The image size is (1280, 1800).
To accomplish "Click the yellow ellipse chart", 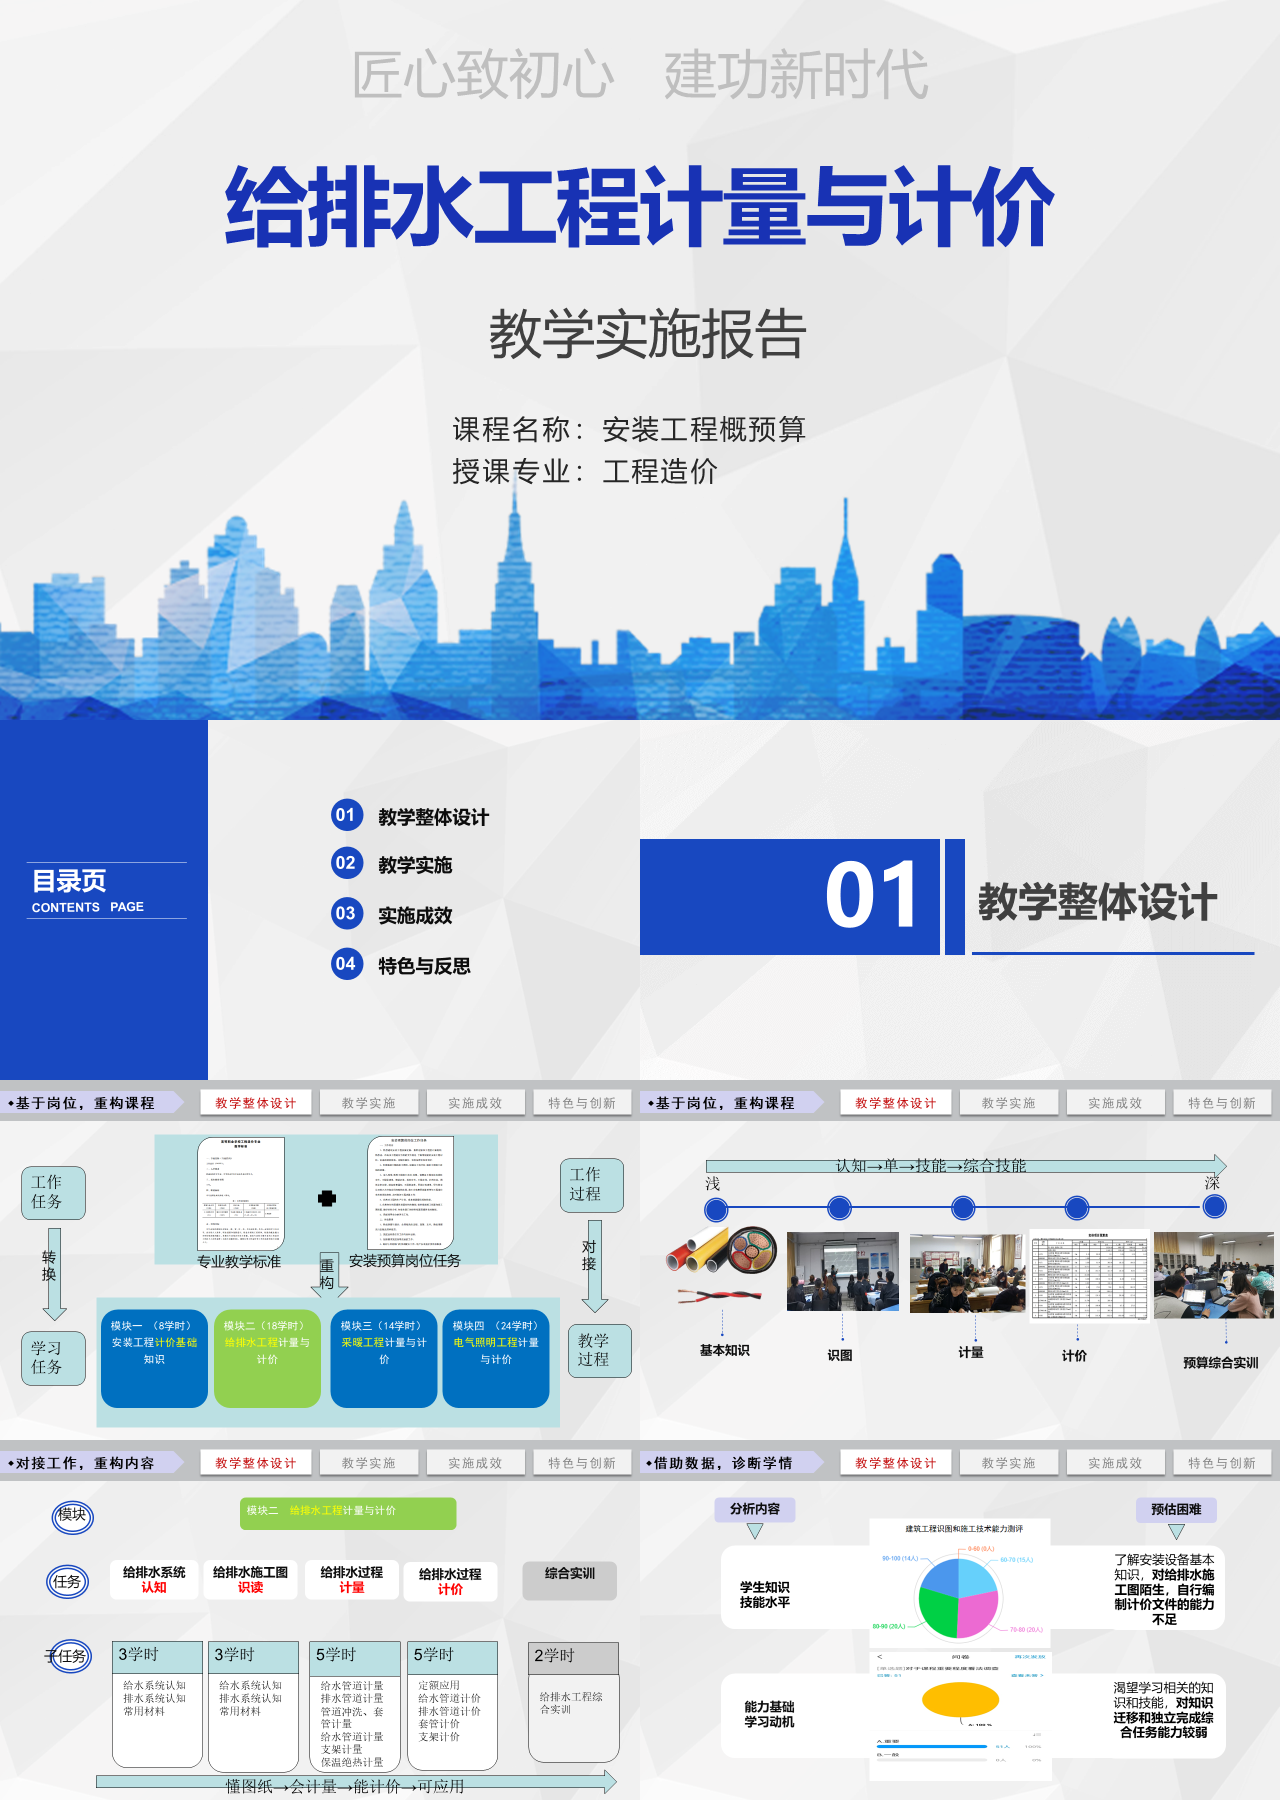I will point(960,1699).
